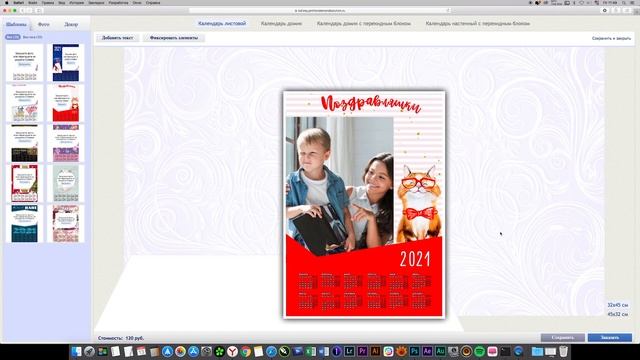This screenshot has width=640, height=360.
Task: Pick the purple and pink template thumbnail
Action: click(x=66, y=143)
